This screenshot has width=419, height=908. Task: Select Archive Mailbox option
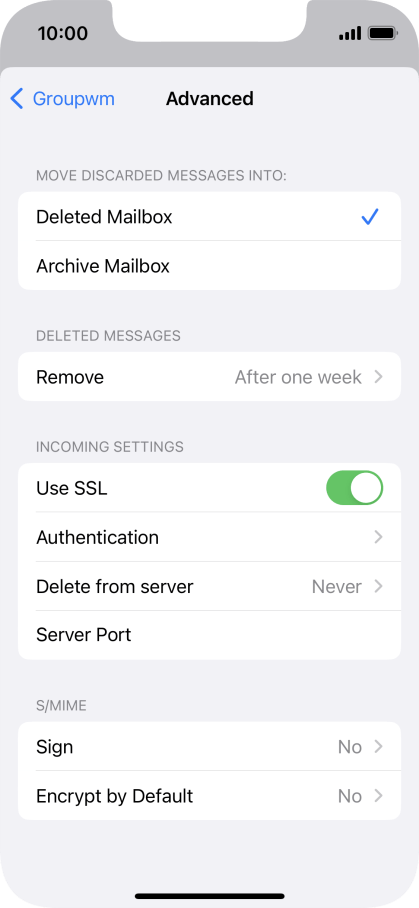210,266
